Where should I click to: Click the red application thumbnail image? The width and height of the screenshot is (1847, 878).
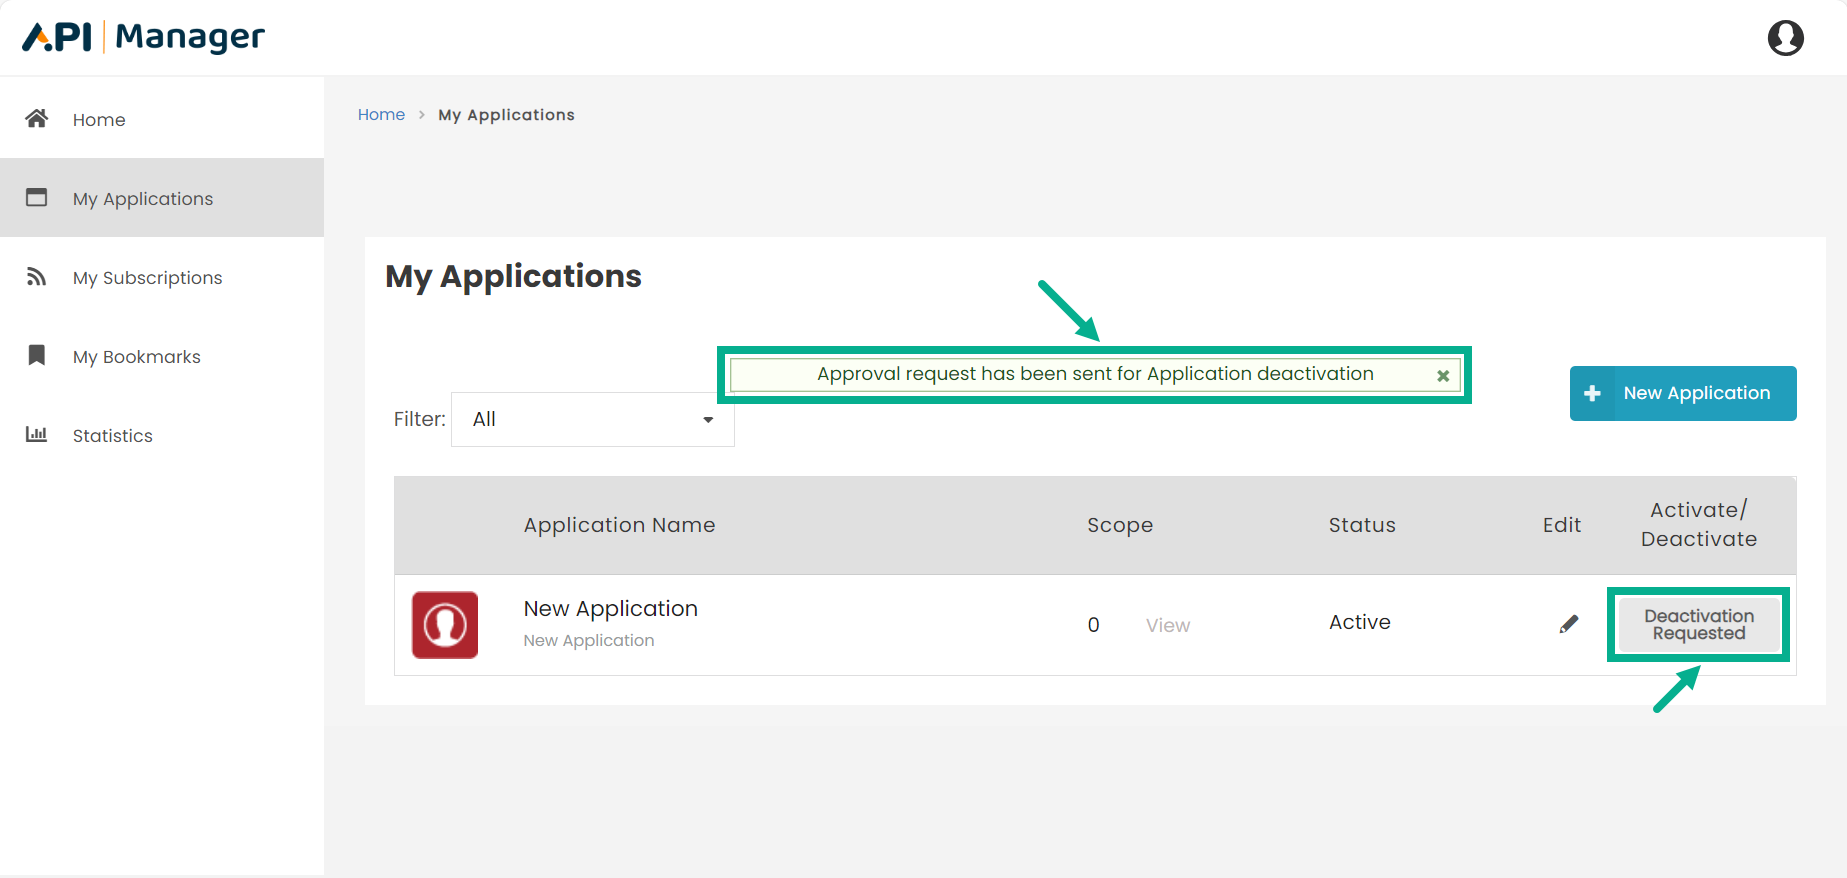445,625
